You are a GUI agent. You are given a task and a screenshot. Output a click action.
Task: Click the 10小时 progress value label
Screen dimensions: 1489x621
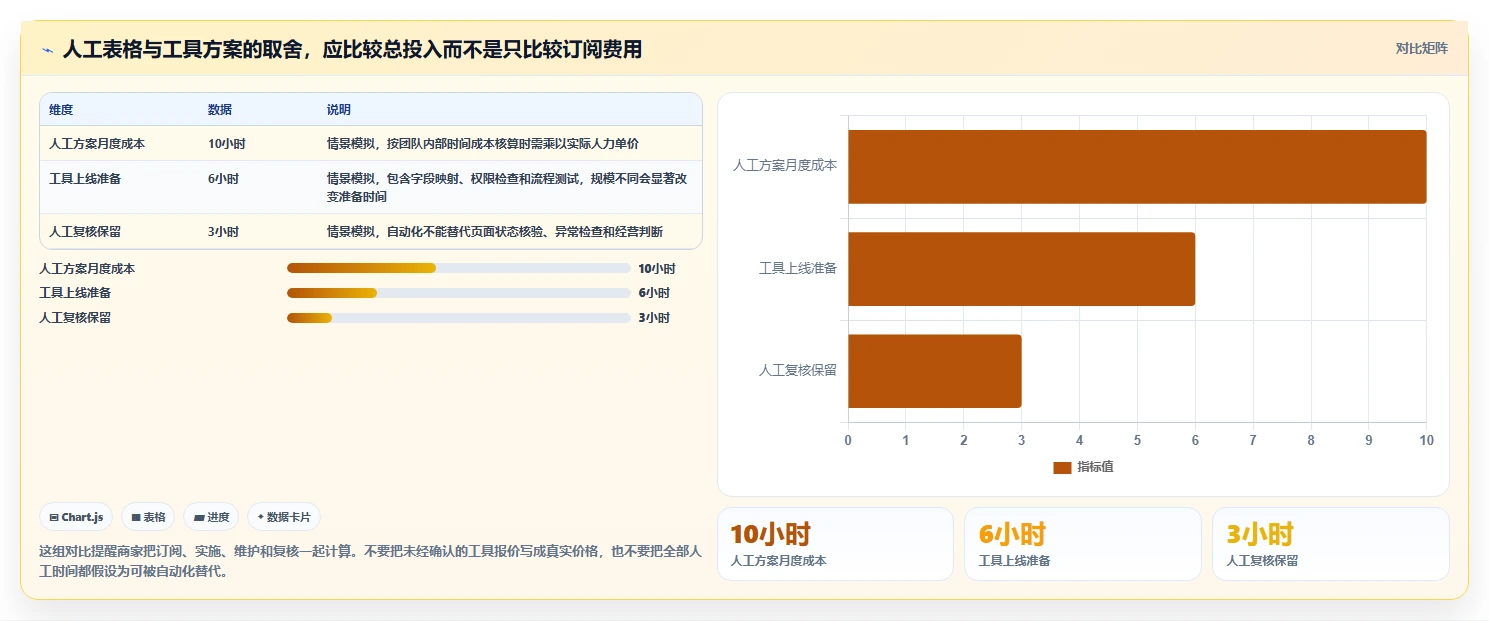657,268
